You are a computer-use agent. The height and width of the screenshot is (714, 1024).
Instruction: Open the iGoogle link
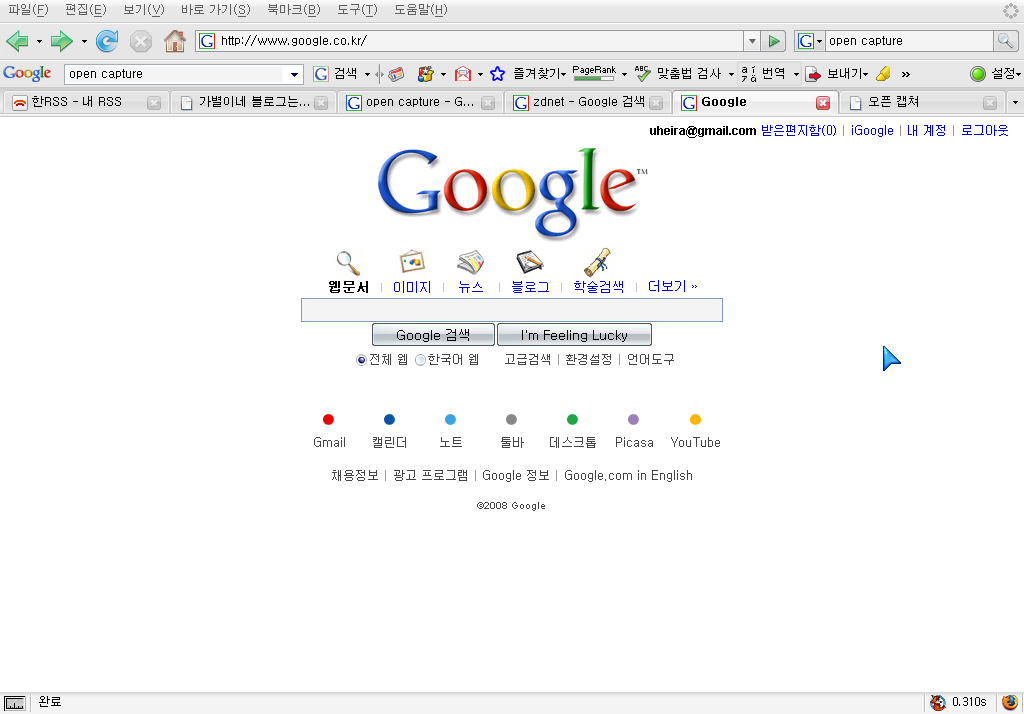872,131
